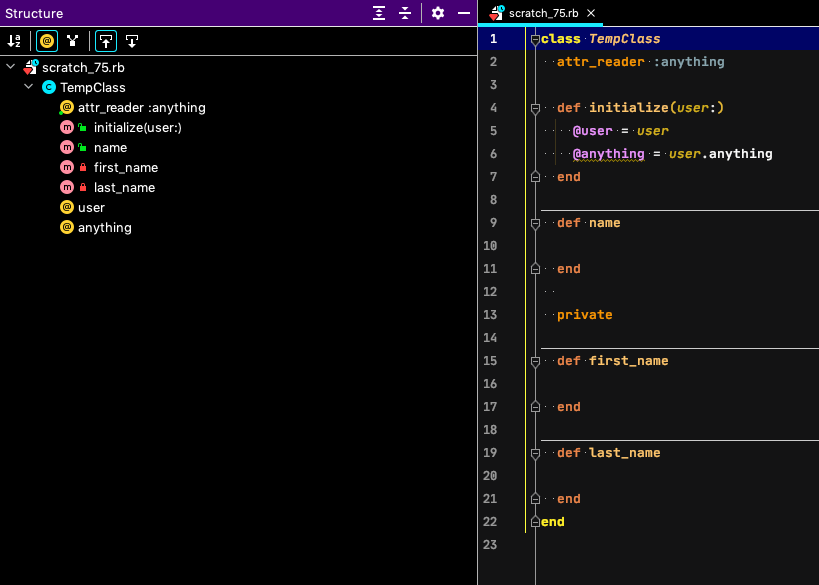Select user field in structure tree
The image size is (819, 585).
pyautogui.click(x=91, y=208)
